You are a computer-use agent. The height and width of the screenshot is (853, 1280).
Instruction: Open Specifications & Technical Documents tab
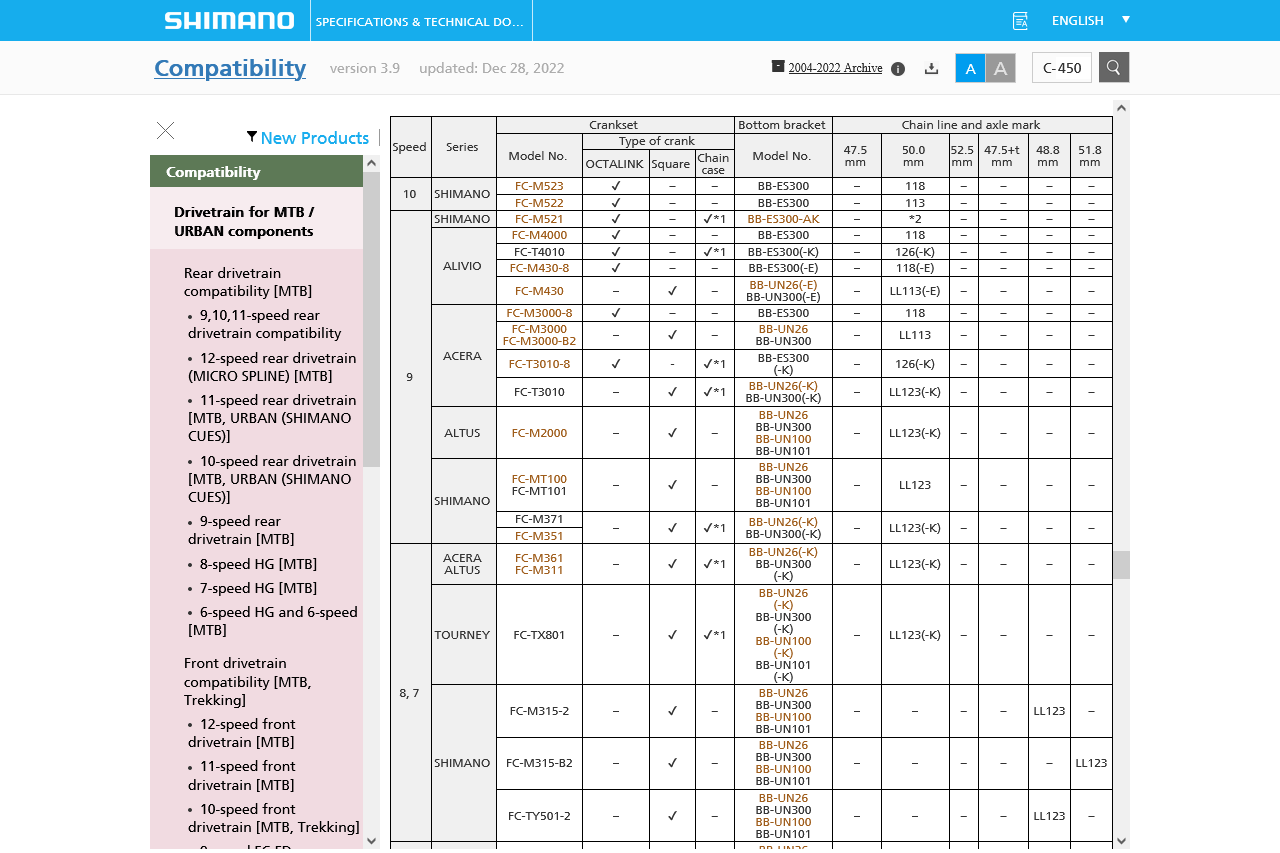click(x=420, y=21)
